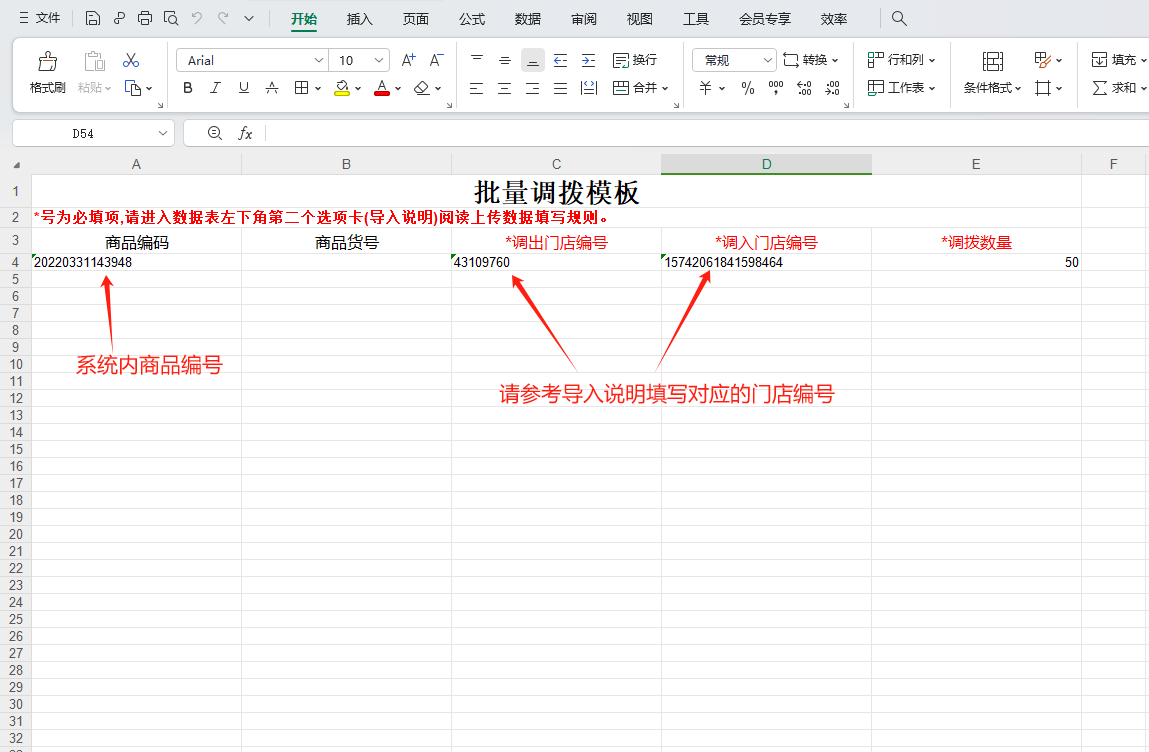Image resolution: width=1149 pixels, height=752 pixels.
Task: Open the 条件格式 conditional formatting tool
Action: [990, 88]
